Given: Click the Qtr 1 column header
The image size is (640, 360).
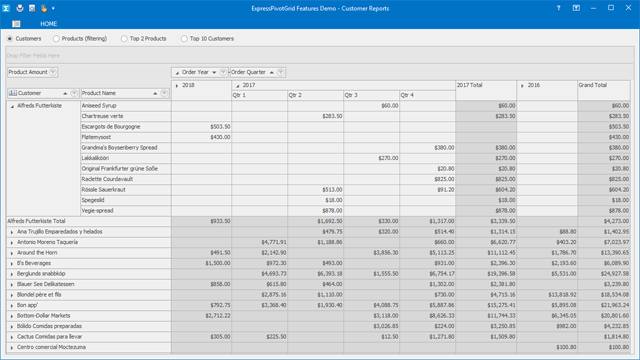Looking at the screenshot, I should pyautogui.click(x=260, y=95).
